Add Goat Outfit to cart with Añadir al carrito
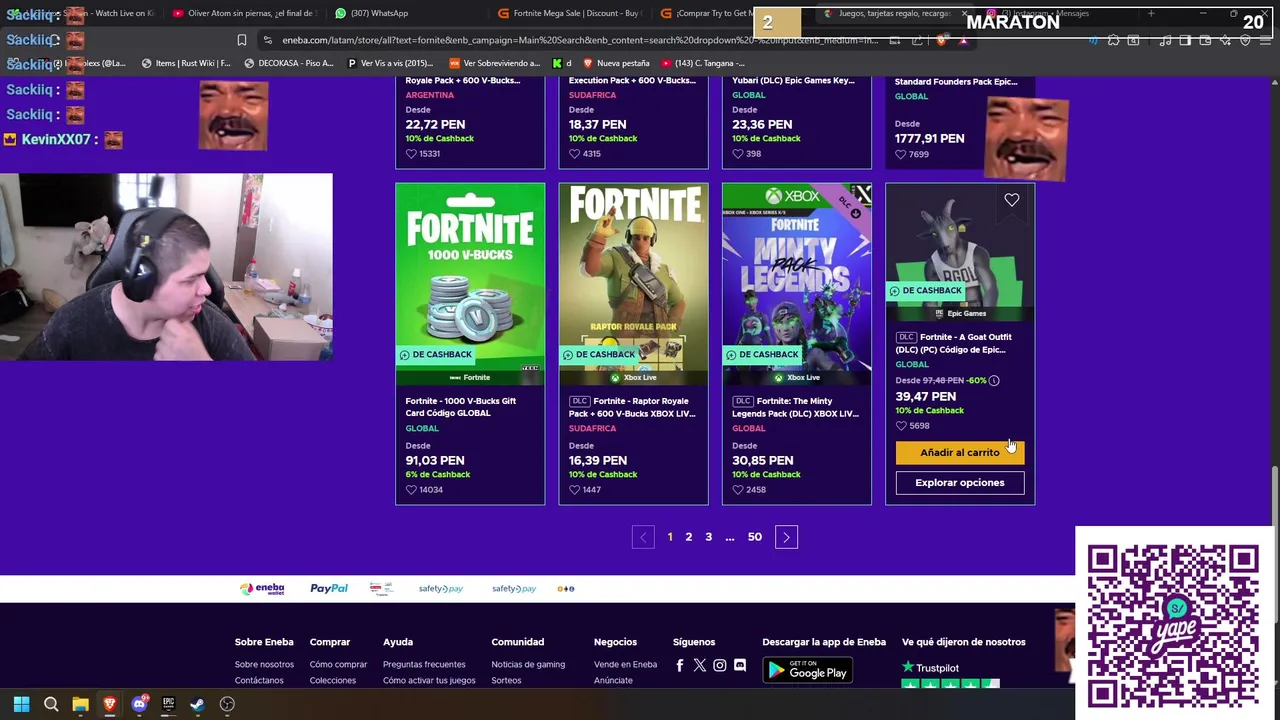The image size is (1280, 720). tap(960, 453)
